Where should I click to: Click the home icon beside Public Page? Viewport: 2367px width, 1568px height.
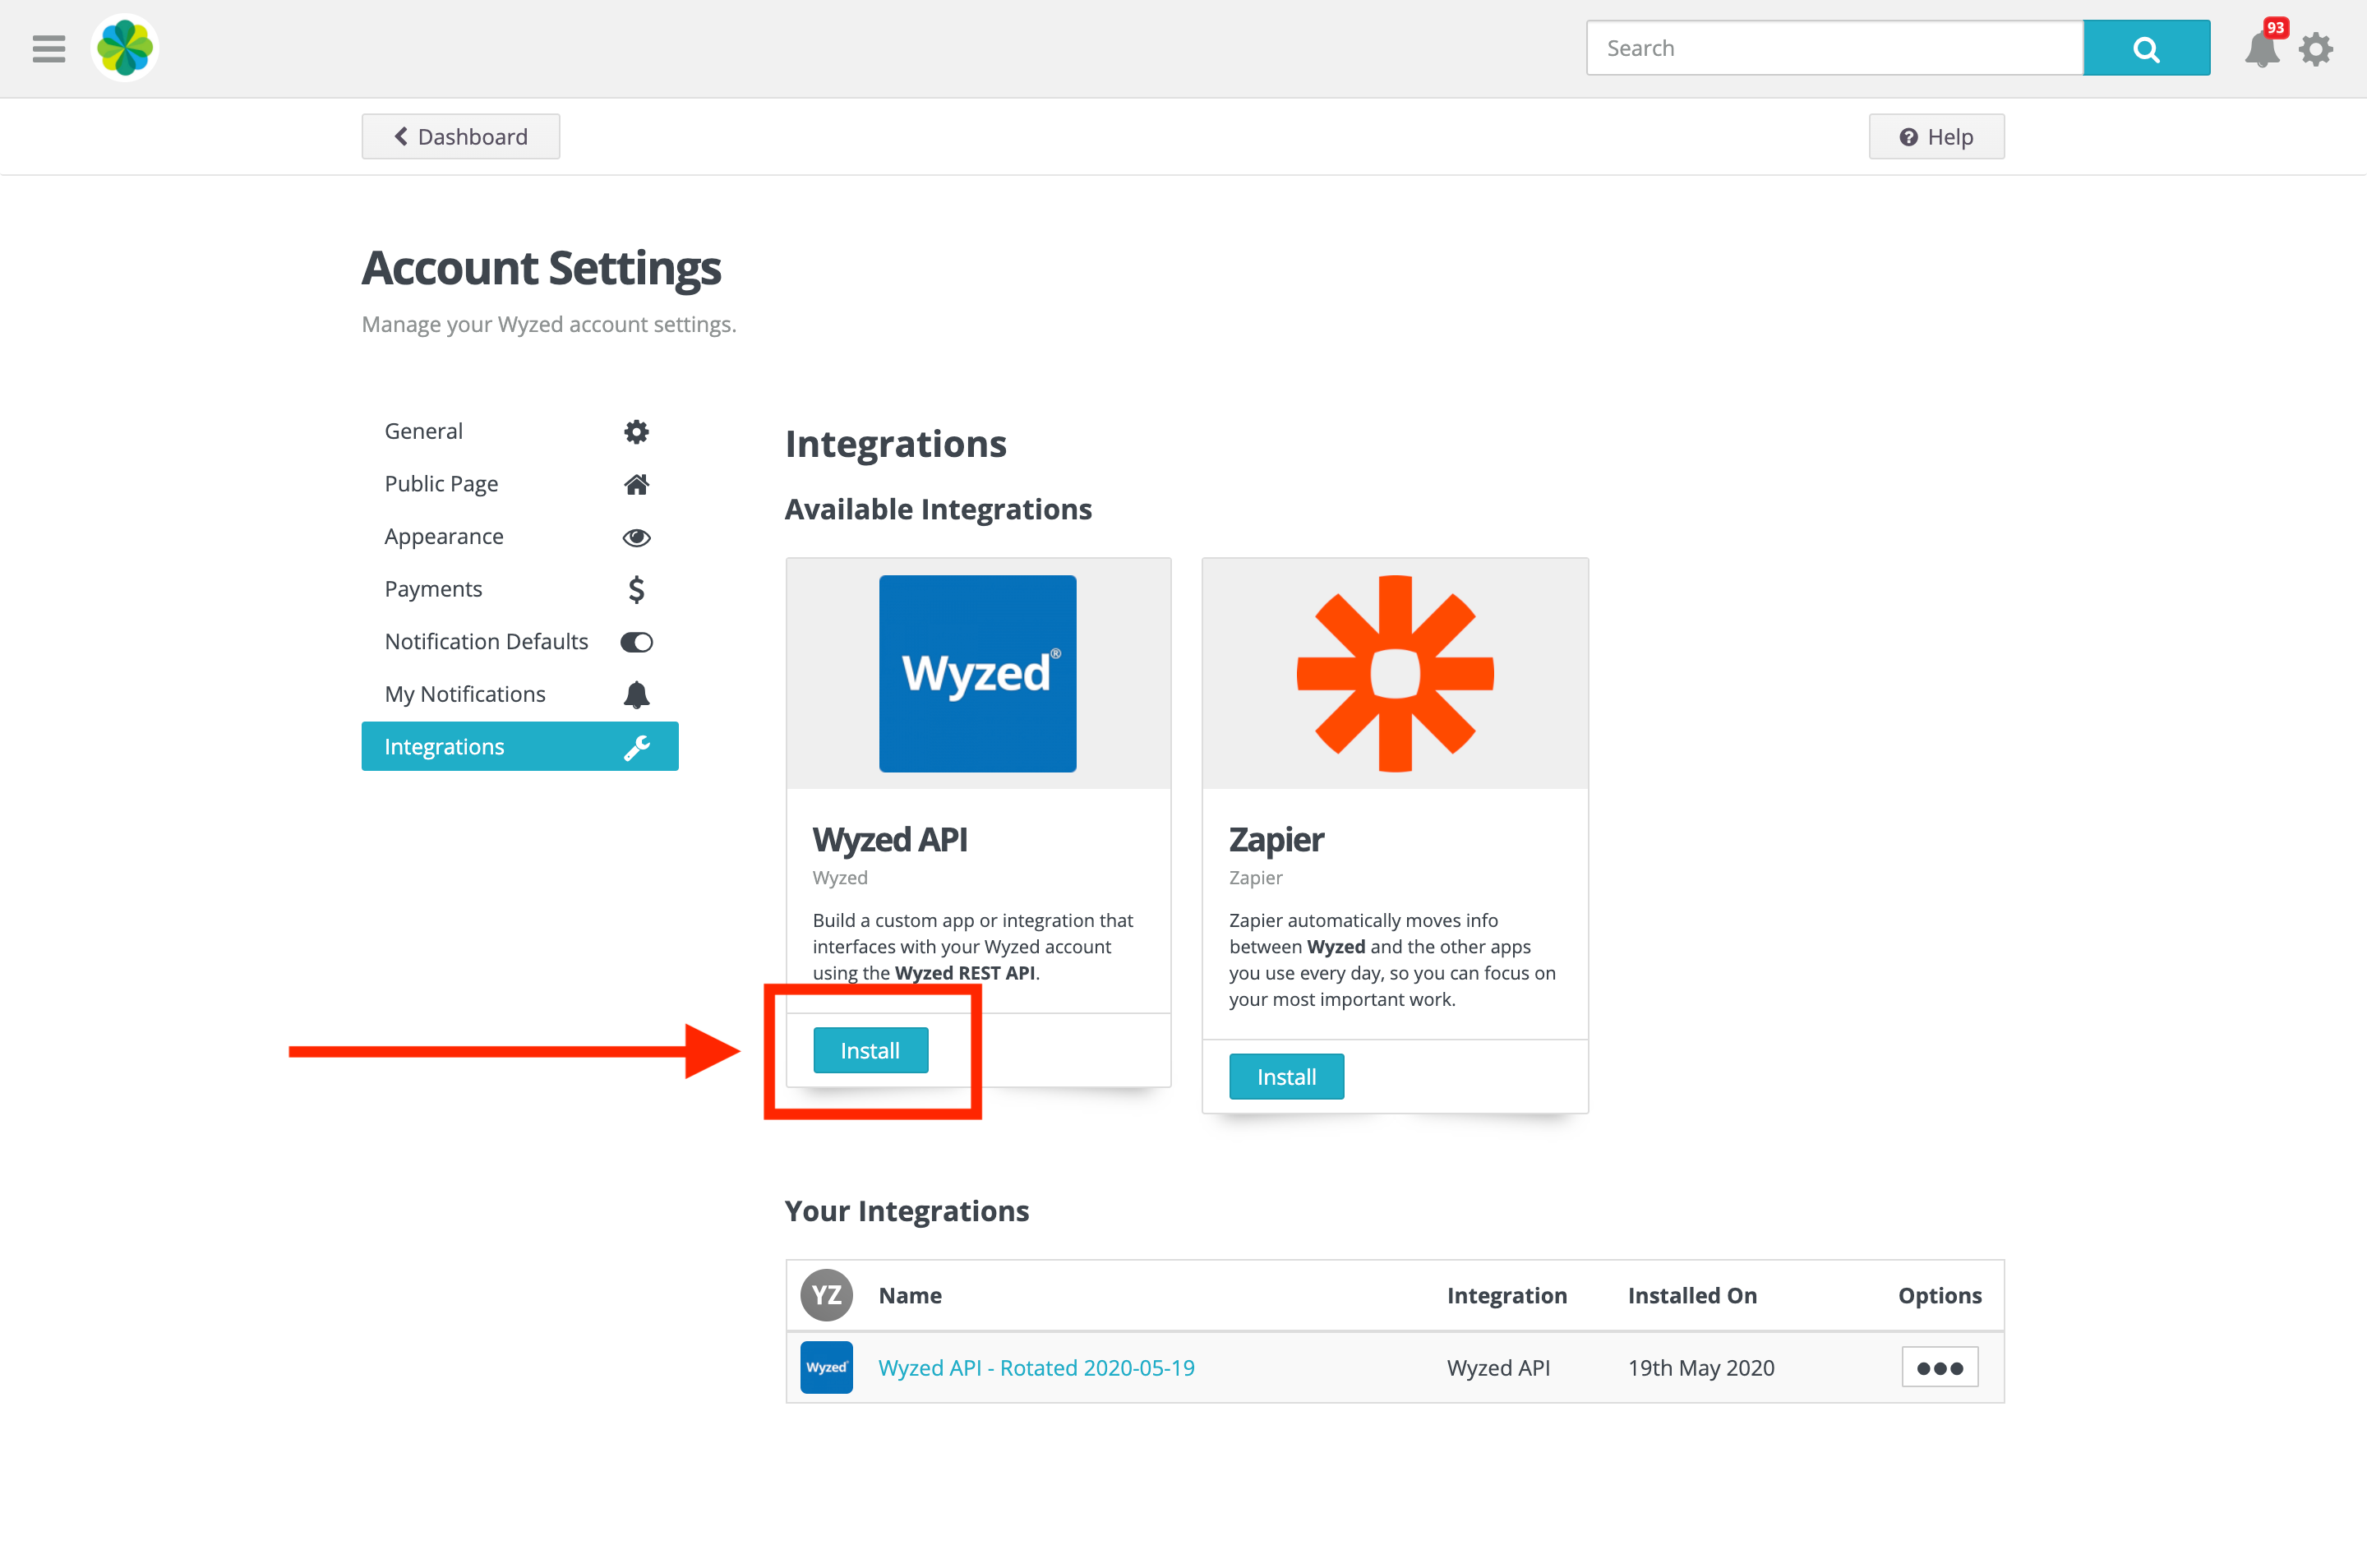tap(637, 484)
